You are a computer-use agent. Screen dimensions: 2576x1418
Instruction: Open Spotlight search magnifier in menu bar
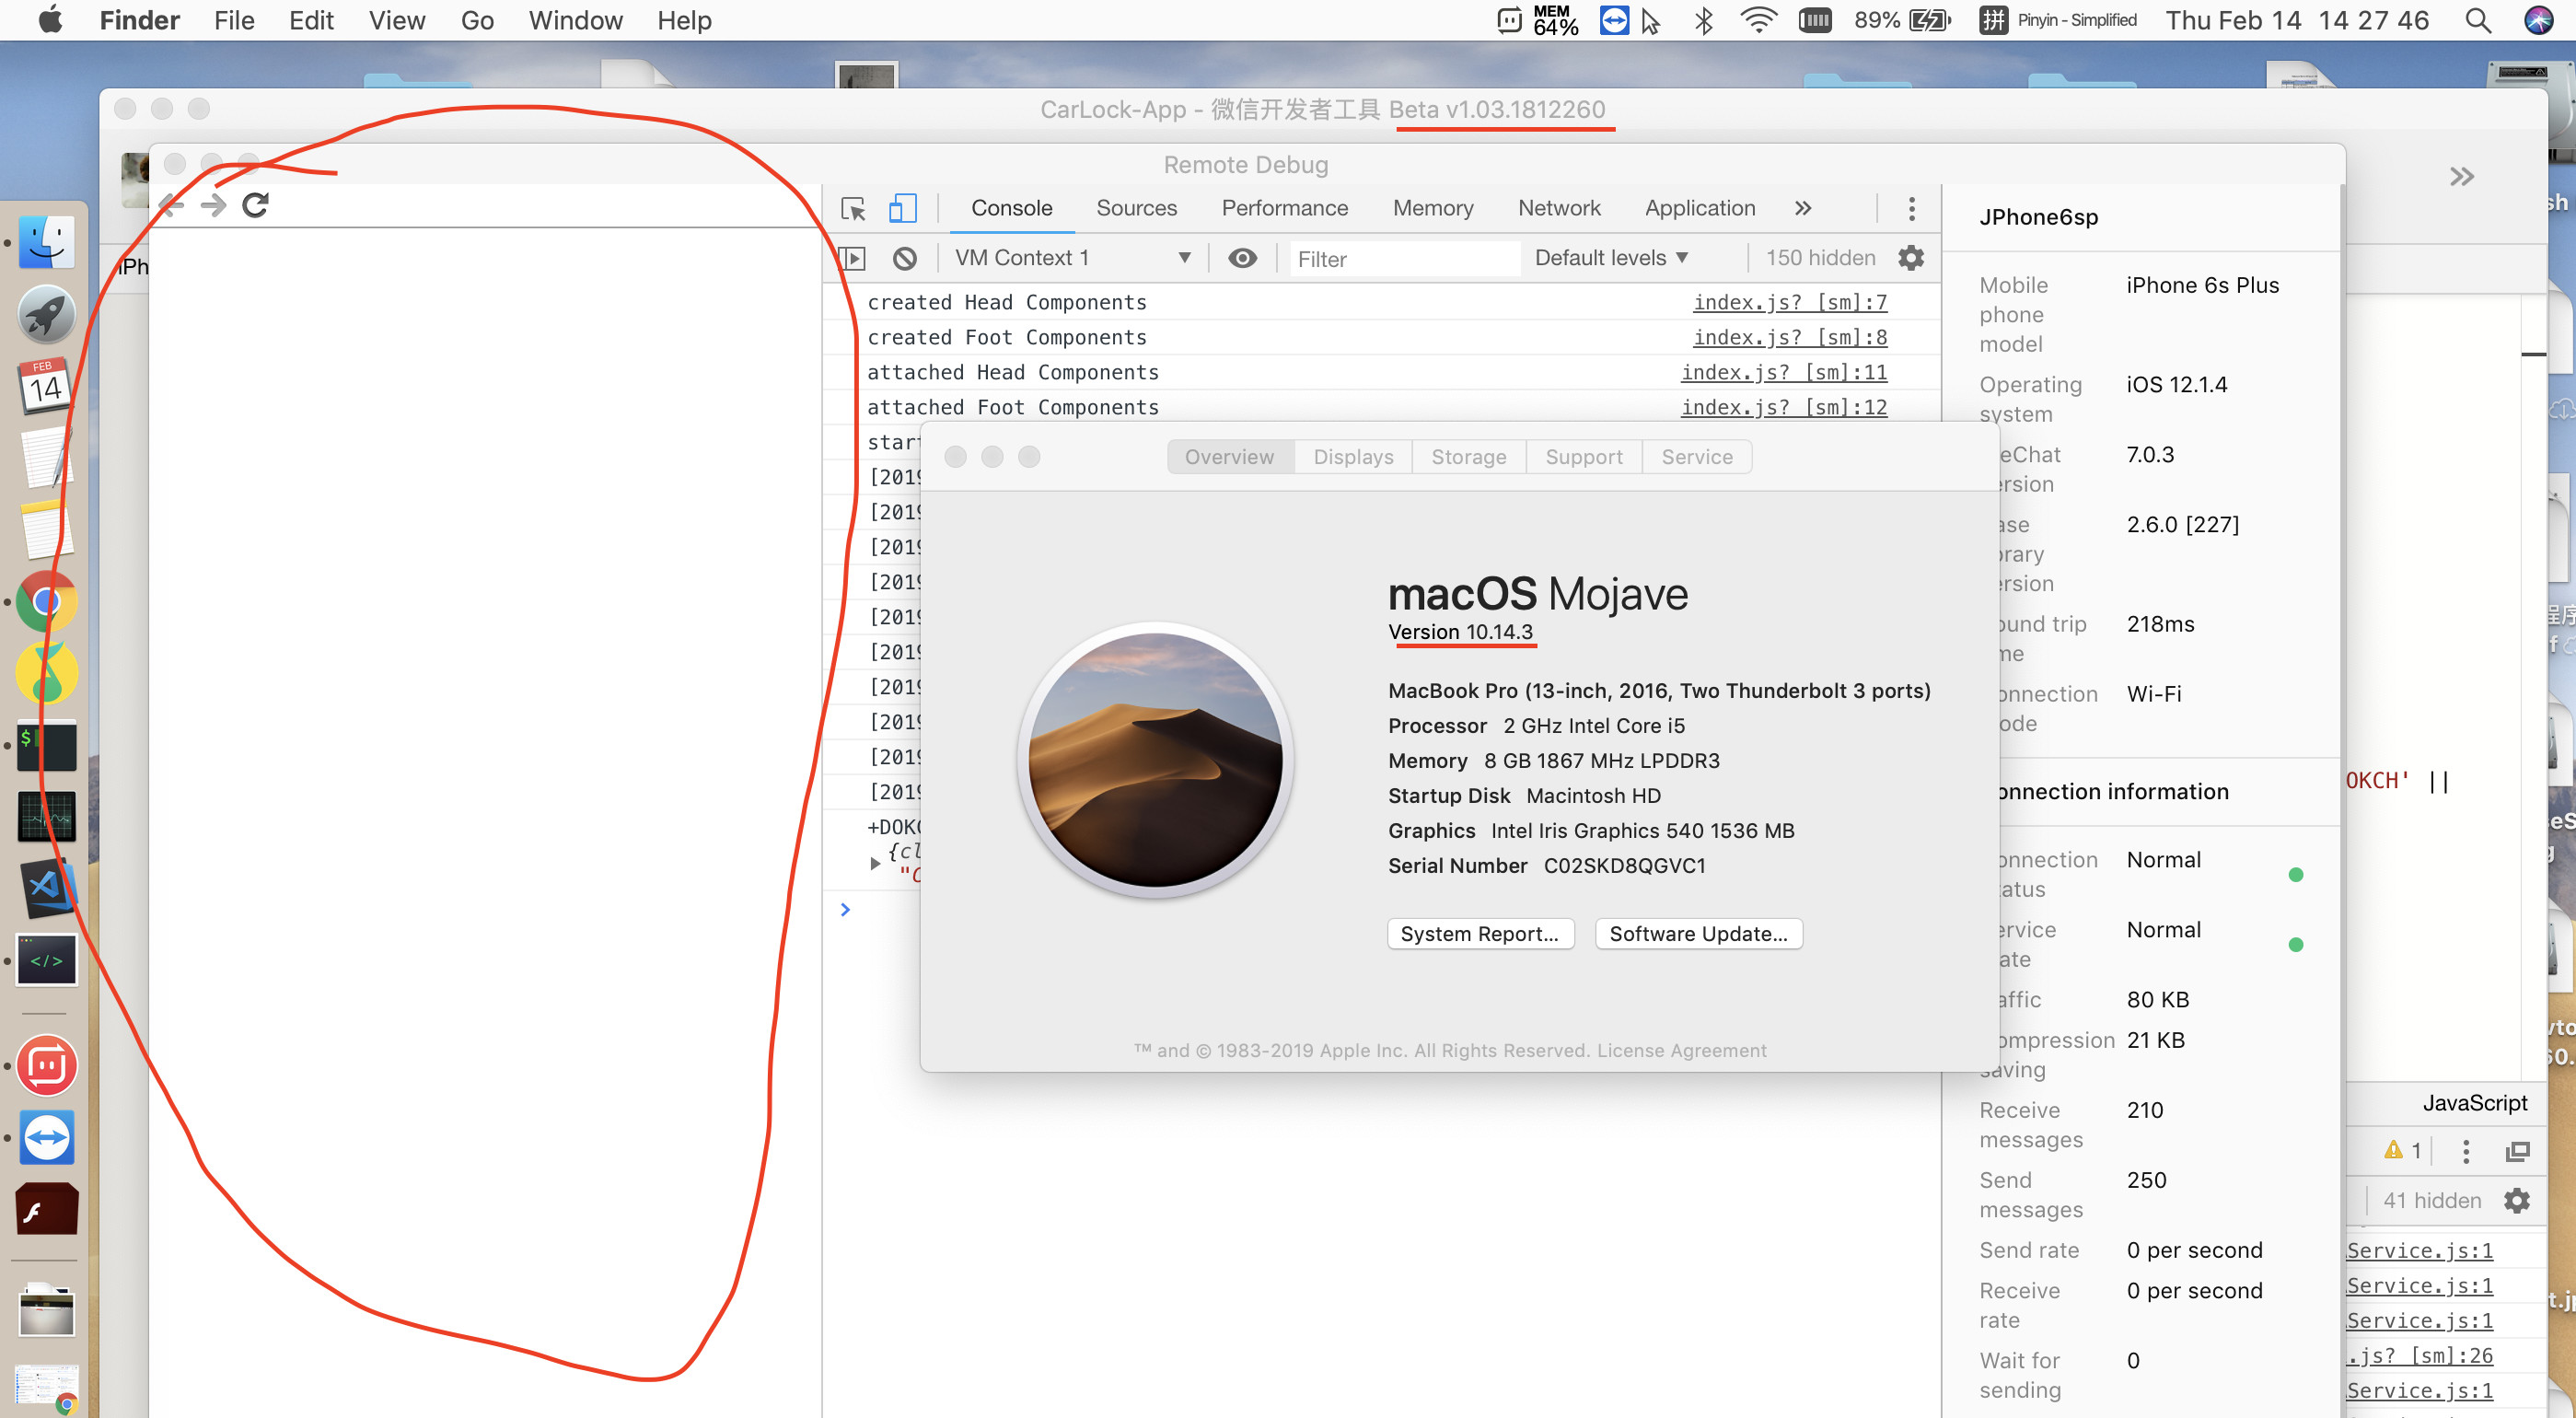tap(2478, 20)
